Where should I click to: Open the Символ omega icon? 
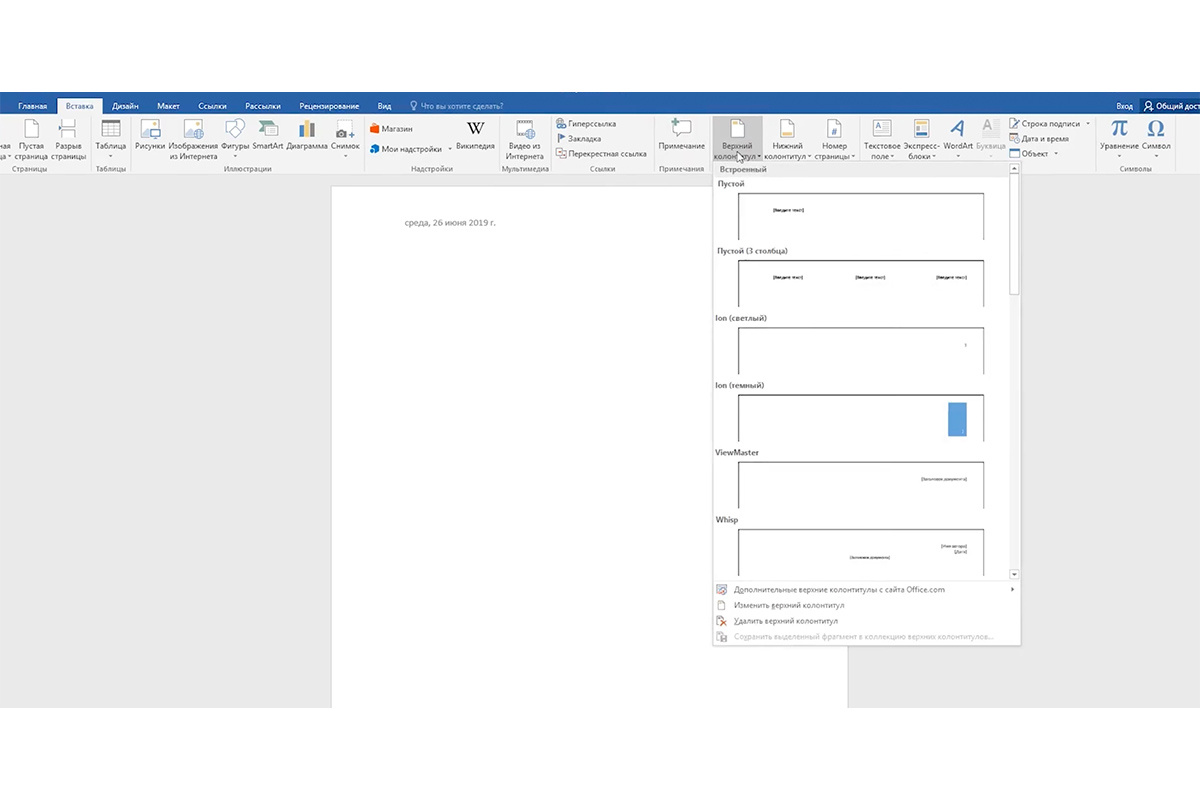pyautogui.click(x=1155, y=128)
